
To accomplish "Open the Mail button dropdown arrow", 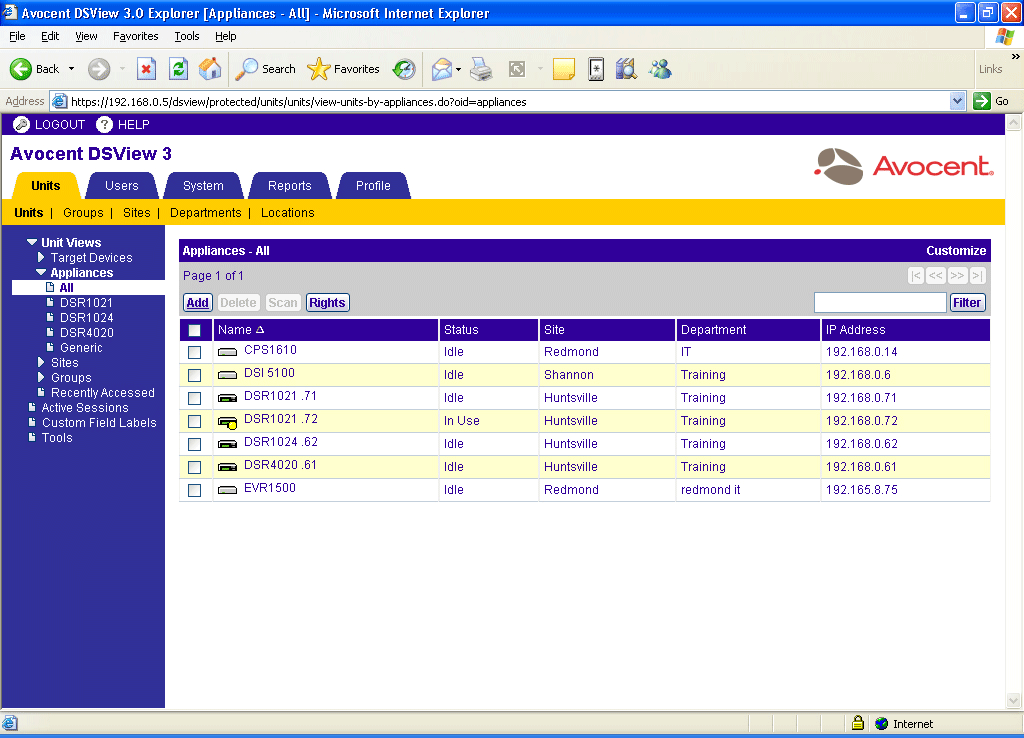I will coord(458,69).
